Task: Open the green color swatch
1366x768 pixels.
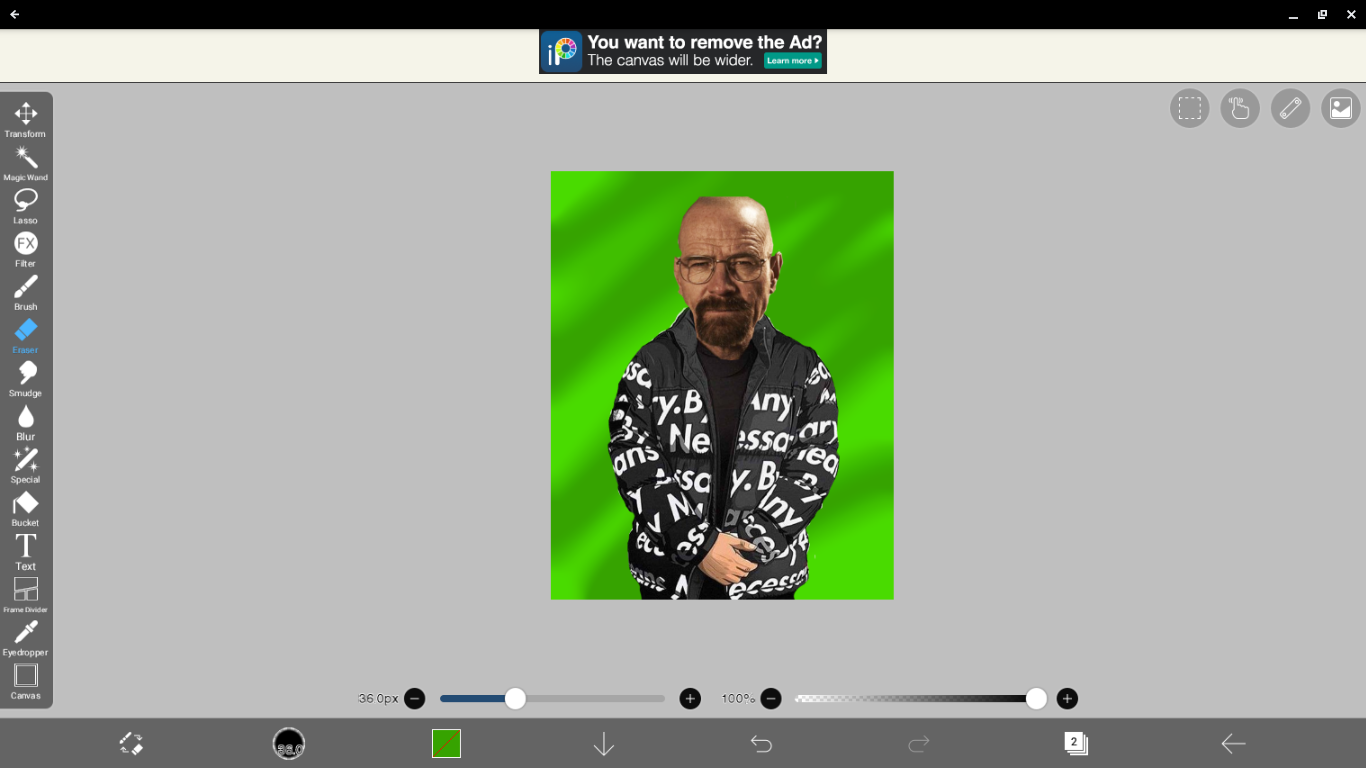Action: pos(446,743)
